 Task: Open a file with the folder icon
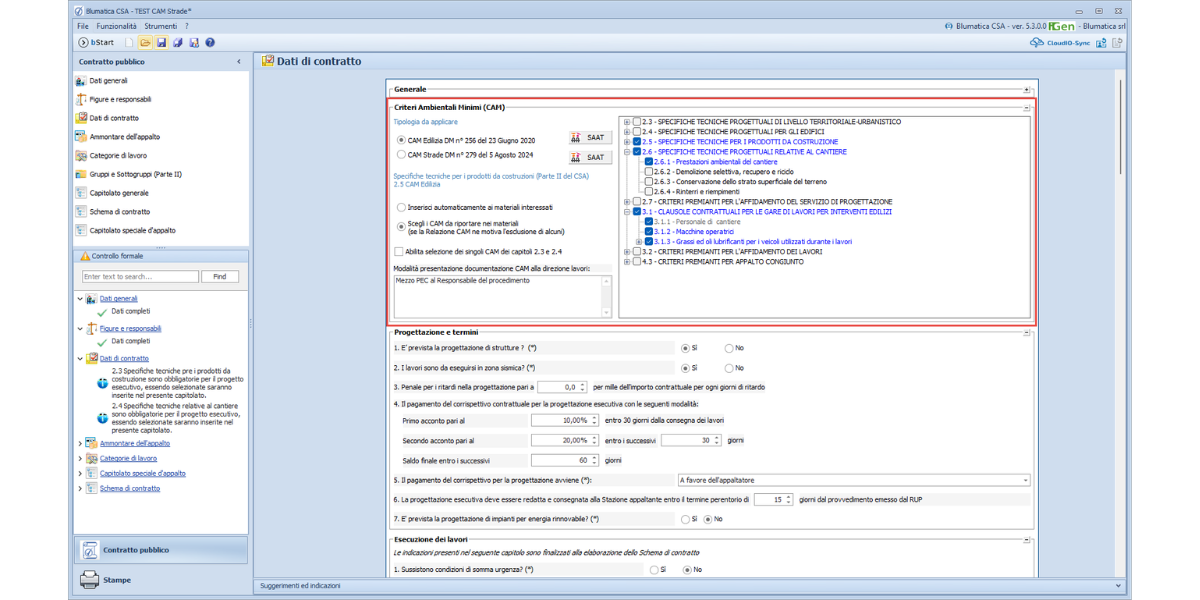click(146, 43)
